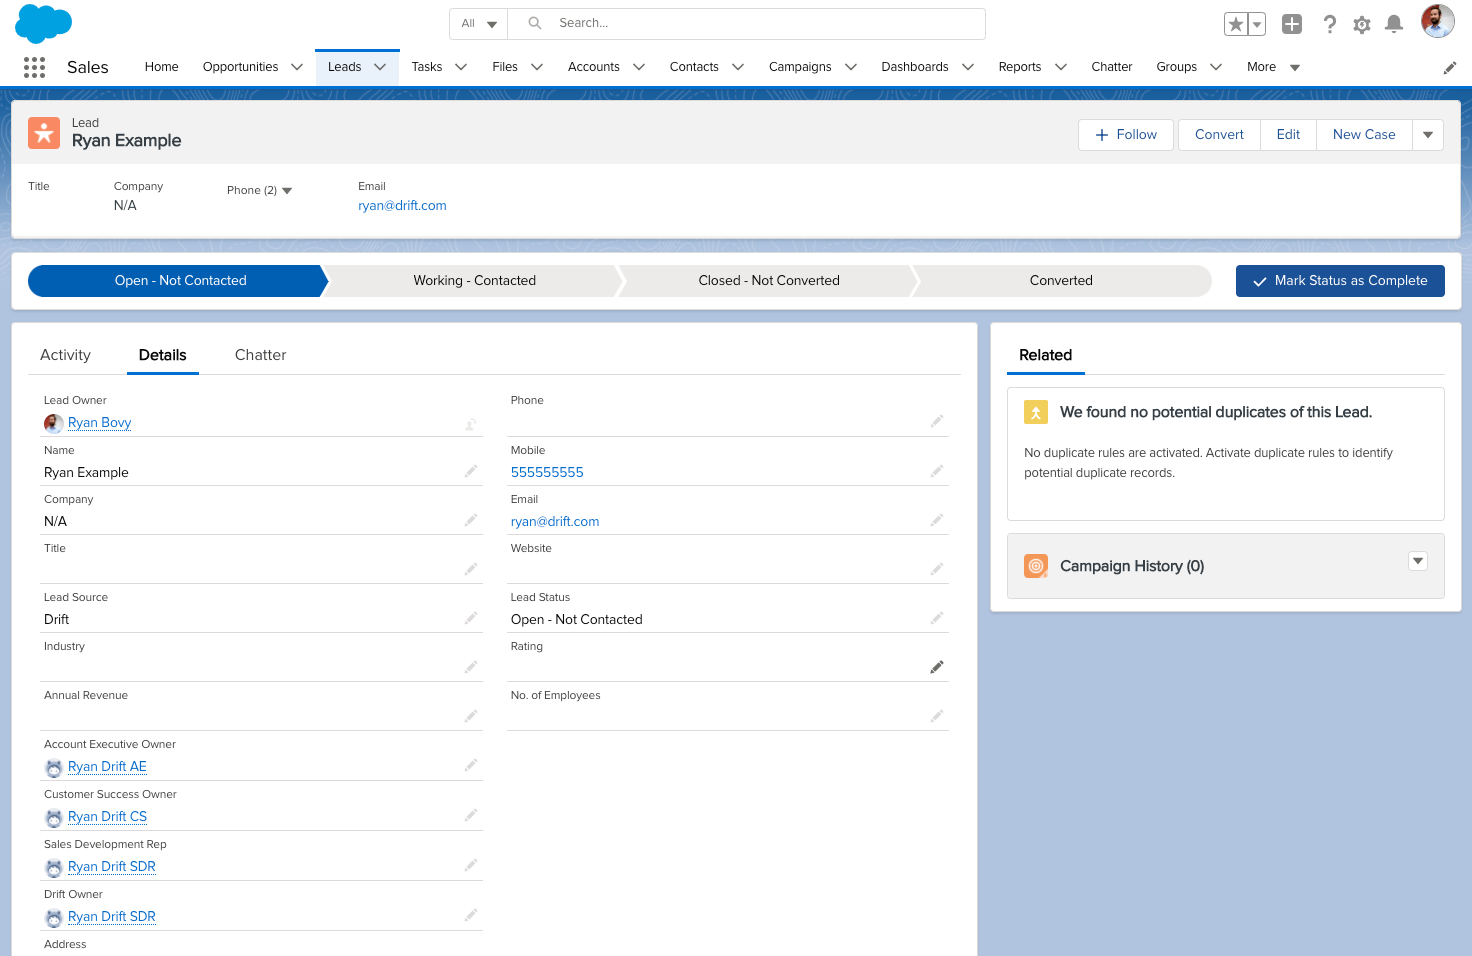Image resolution: width=1472 pixels, height=956 pixels.
Task: Open the Campaign History actions dropdown
Action: [1418, 561]
